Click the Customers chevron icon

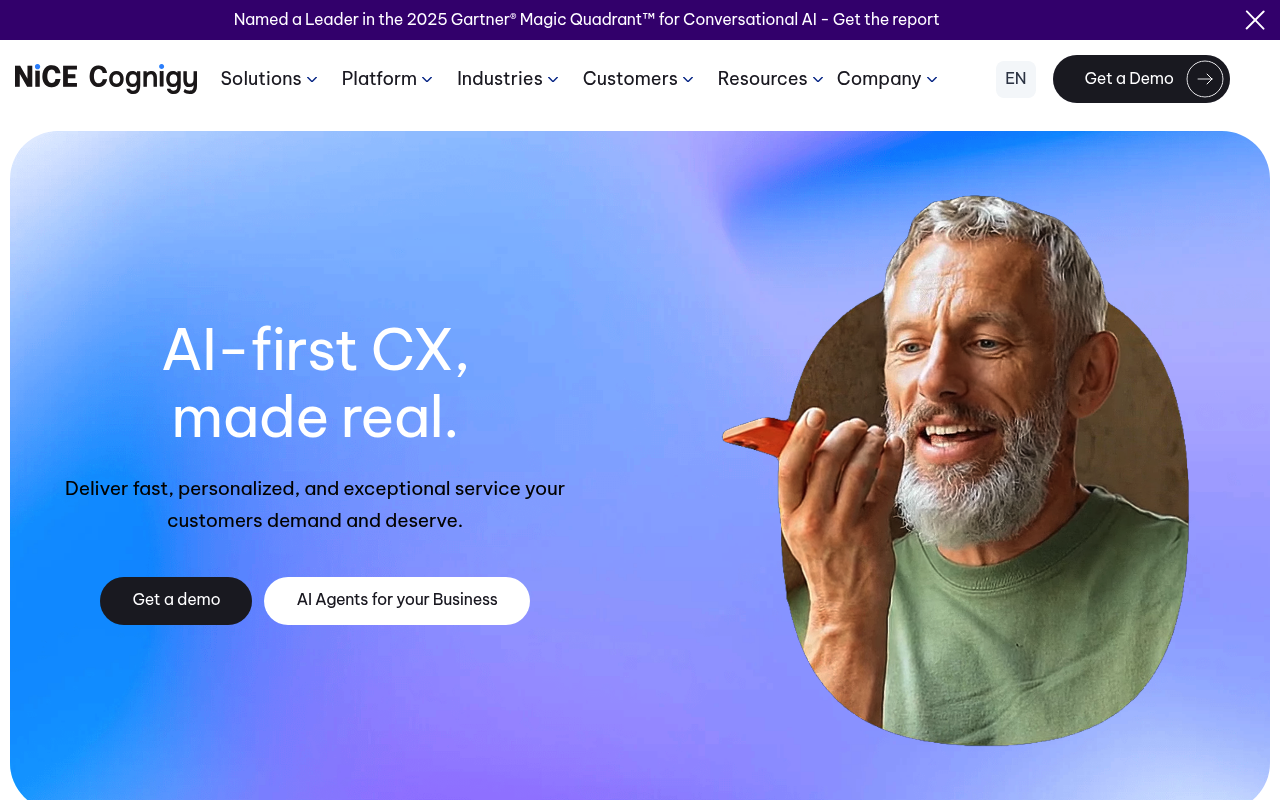click(688, 80)
